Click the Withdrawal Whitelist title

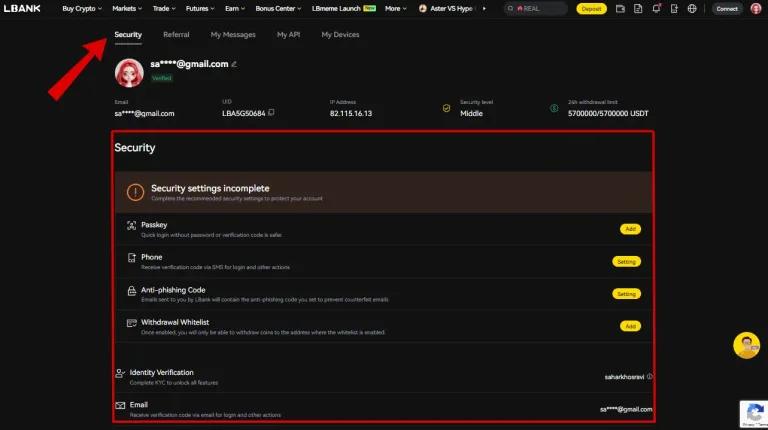(175, 322)
